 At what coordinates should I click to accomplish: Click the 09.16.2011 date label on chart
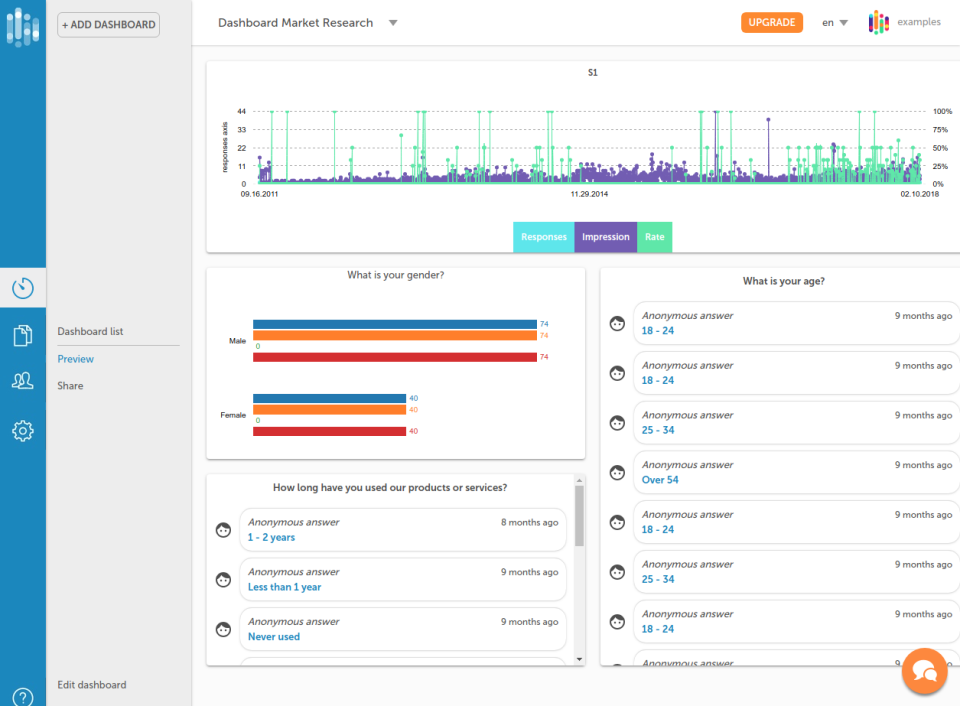coord(260,194)
